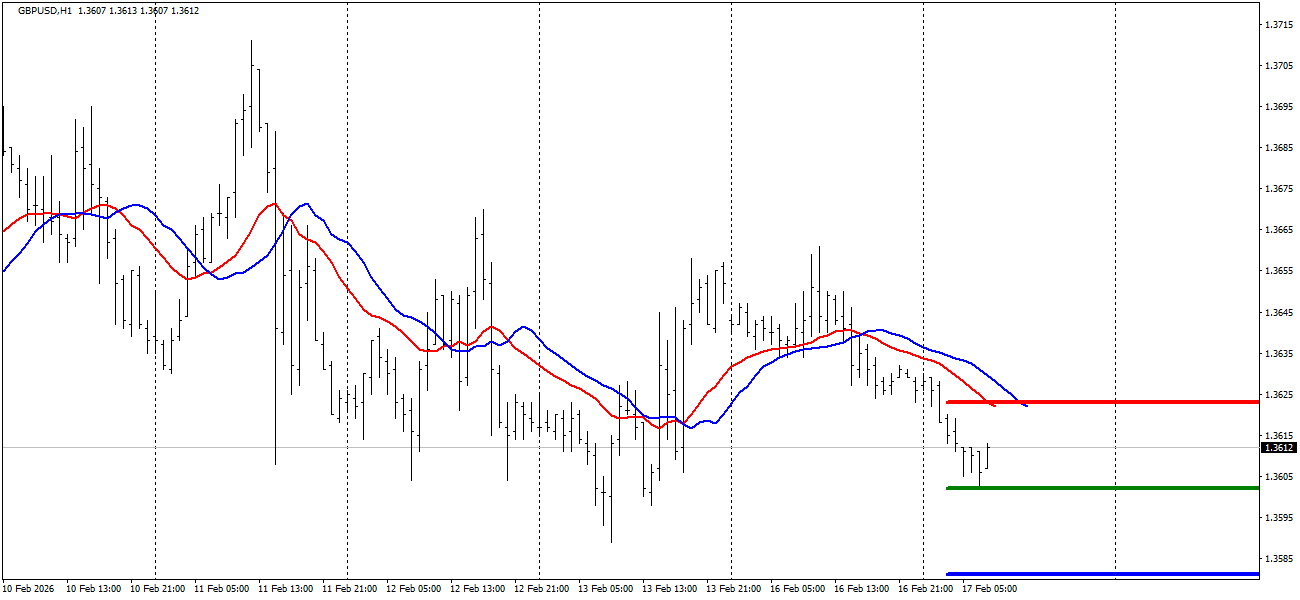The height and width of the screenshot is (600, 1300).
Task: Click the 1.3715 price axis label
Action: pos(1280,24)
